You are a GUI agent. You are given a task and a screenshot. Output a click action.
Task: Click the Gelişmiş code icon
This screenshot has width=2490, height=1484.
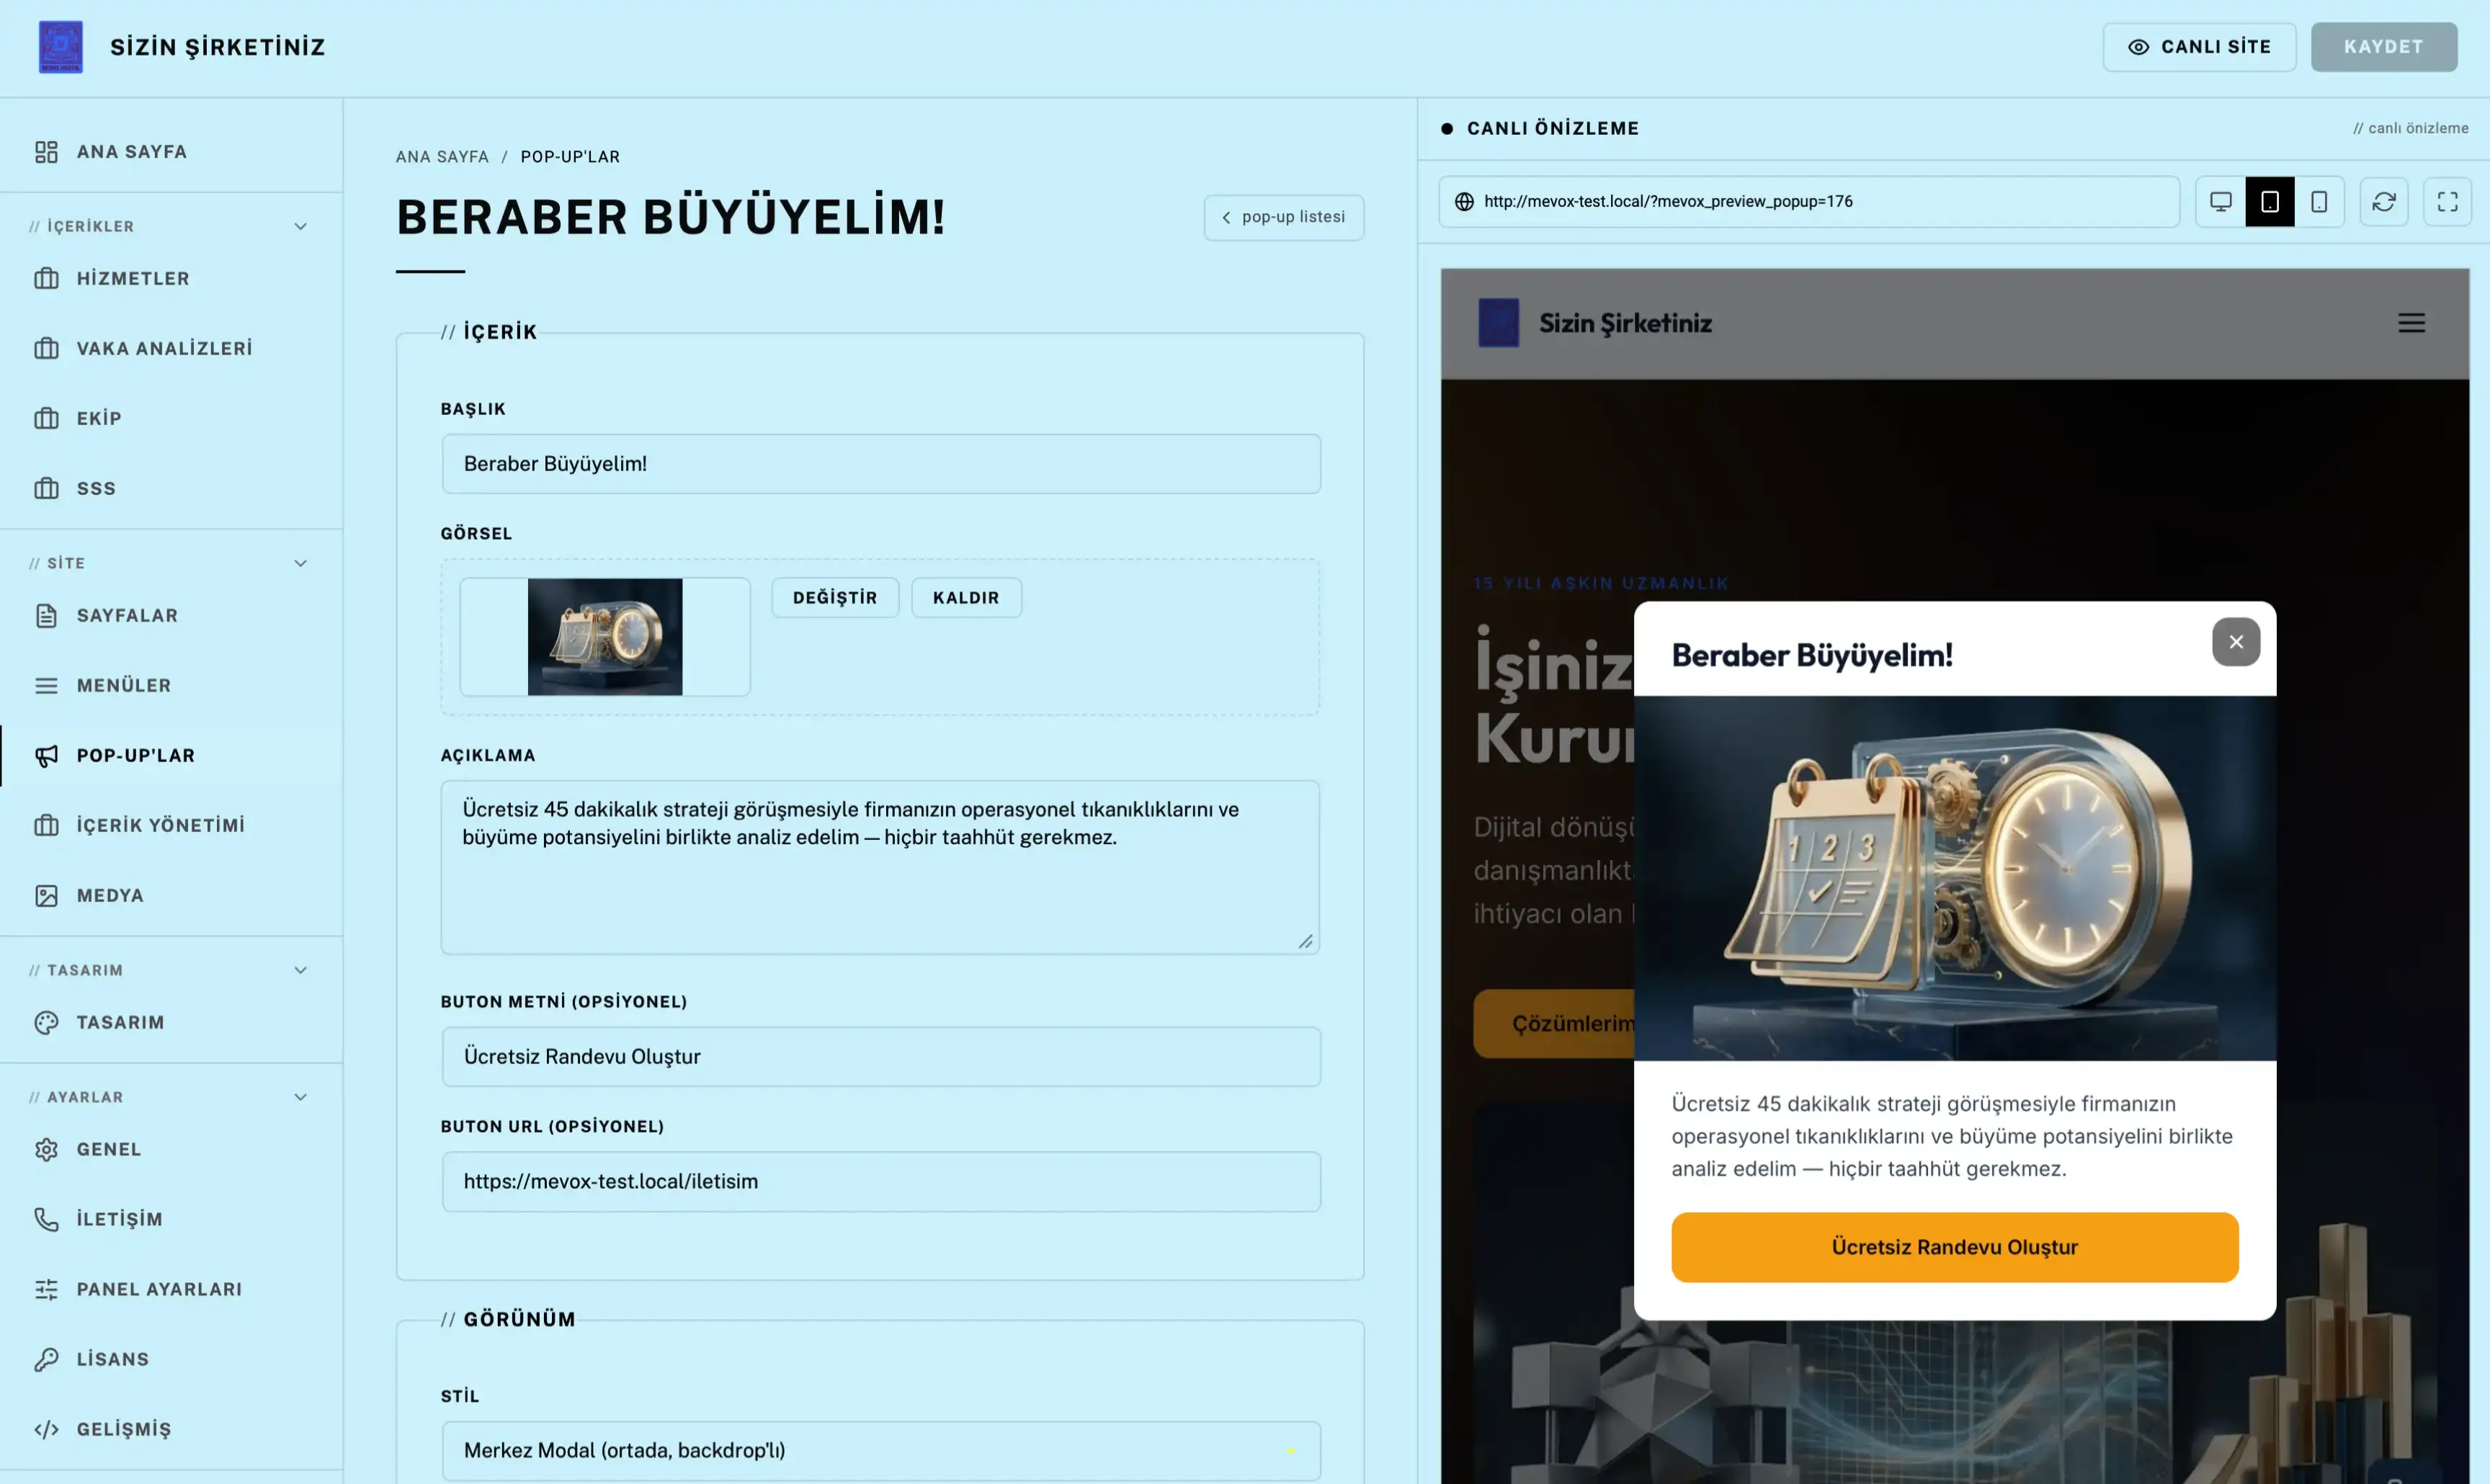pyautogui.click(x=46, y=1430)
